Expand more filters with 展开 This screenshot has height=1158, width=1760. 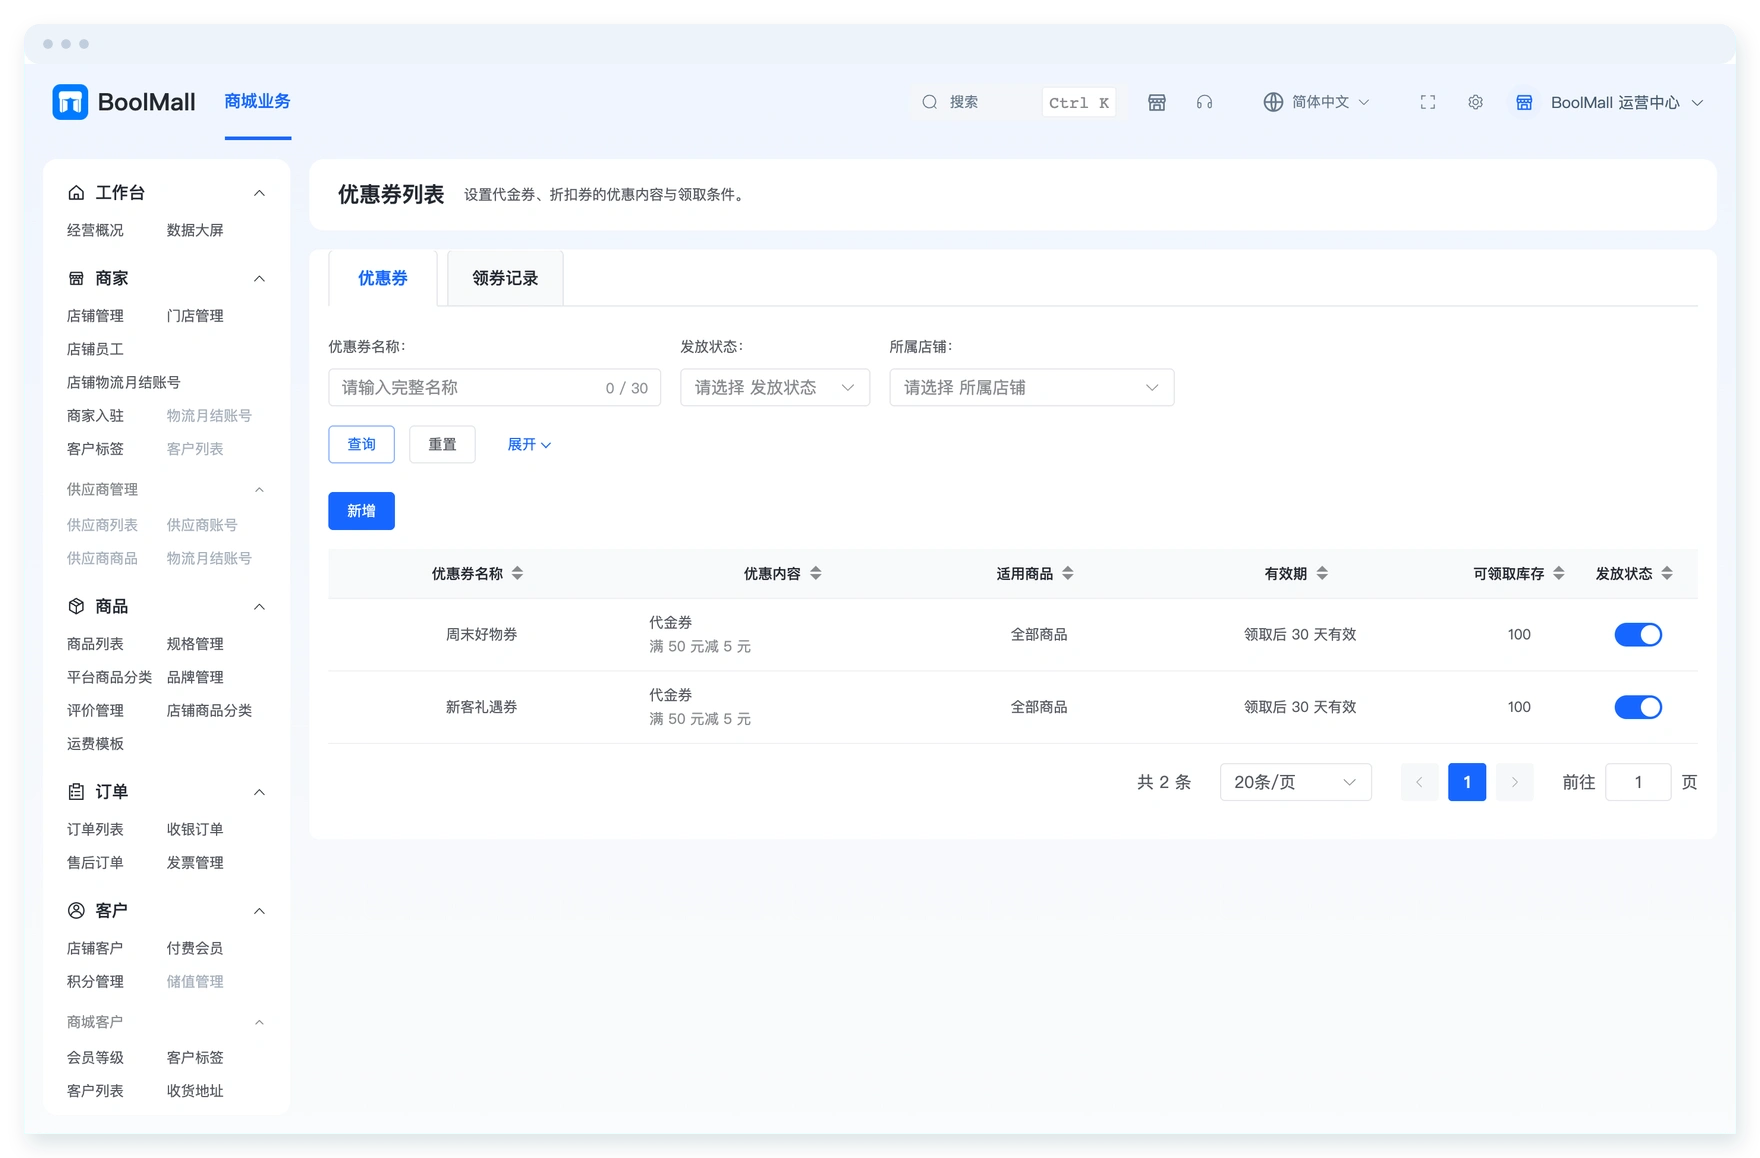[x=529, y=444]
